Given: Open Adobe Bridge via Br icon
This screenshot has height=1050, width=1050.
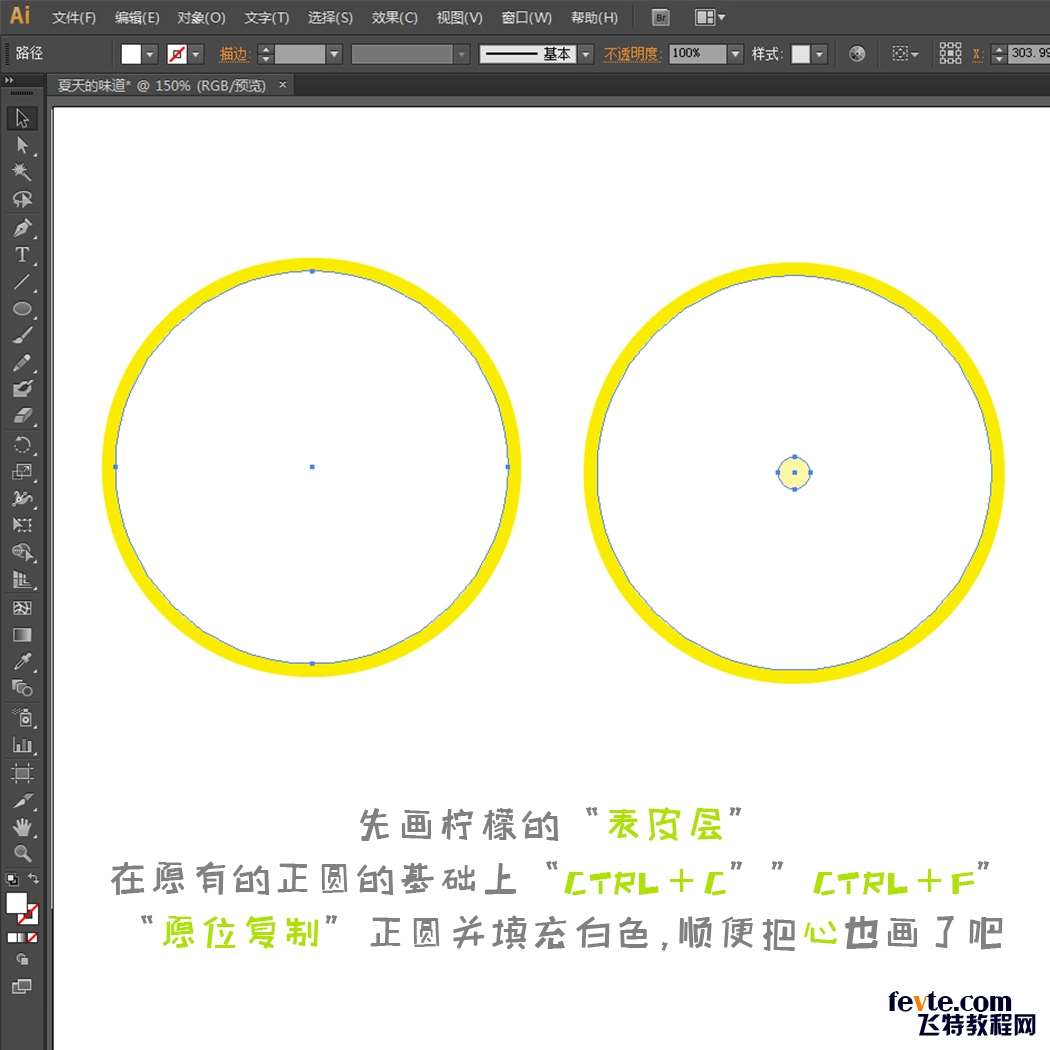Looking at the screenshot, I should [660, 17].
